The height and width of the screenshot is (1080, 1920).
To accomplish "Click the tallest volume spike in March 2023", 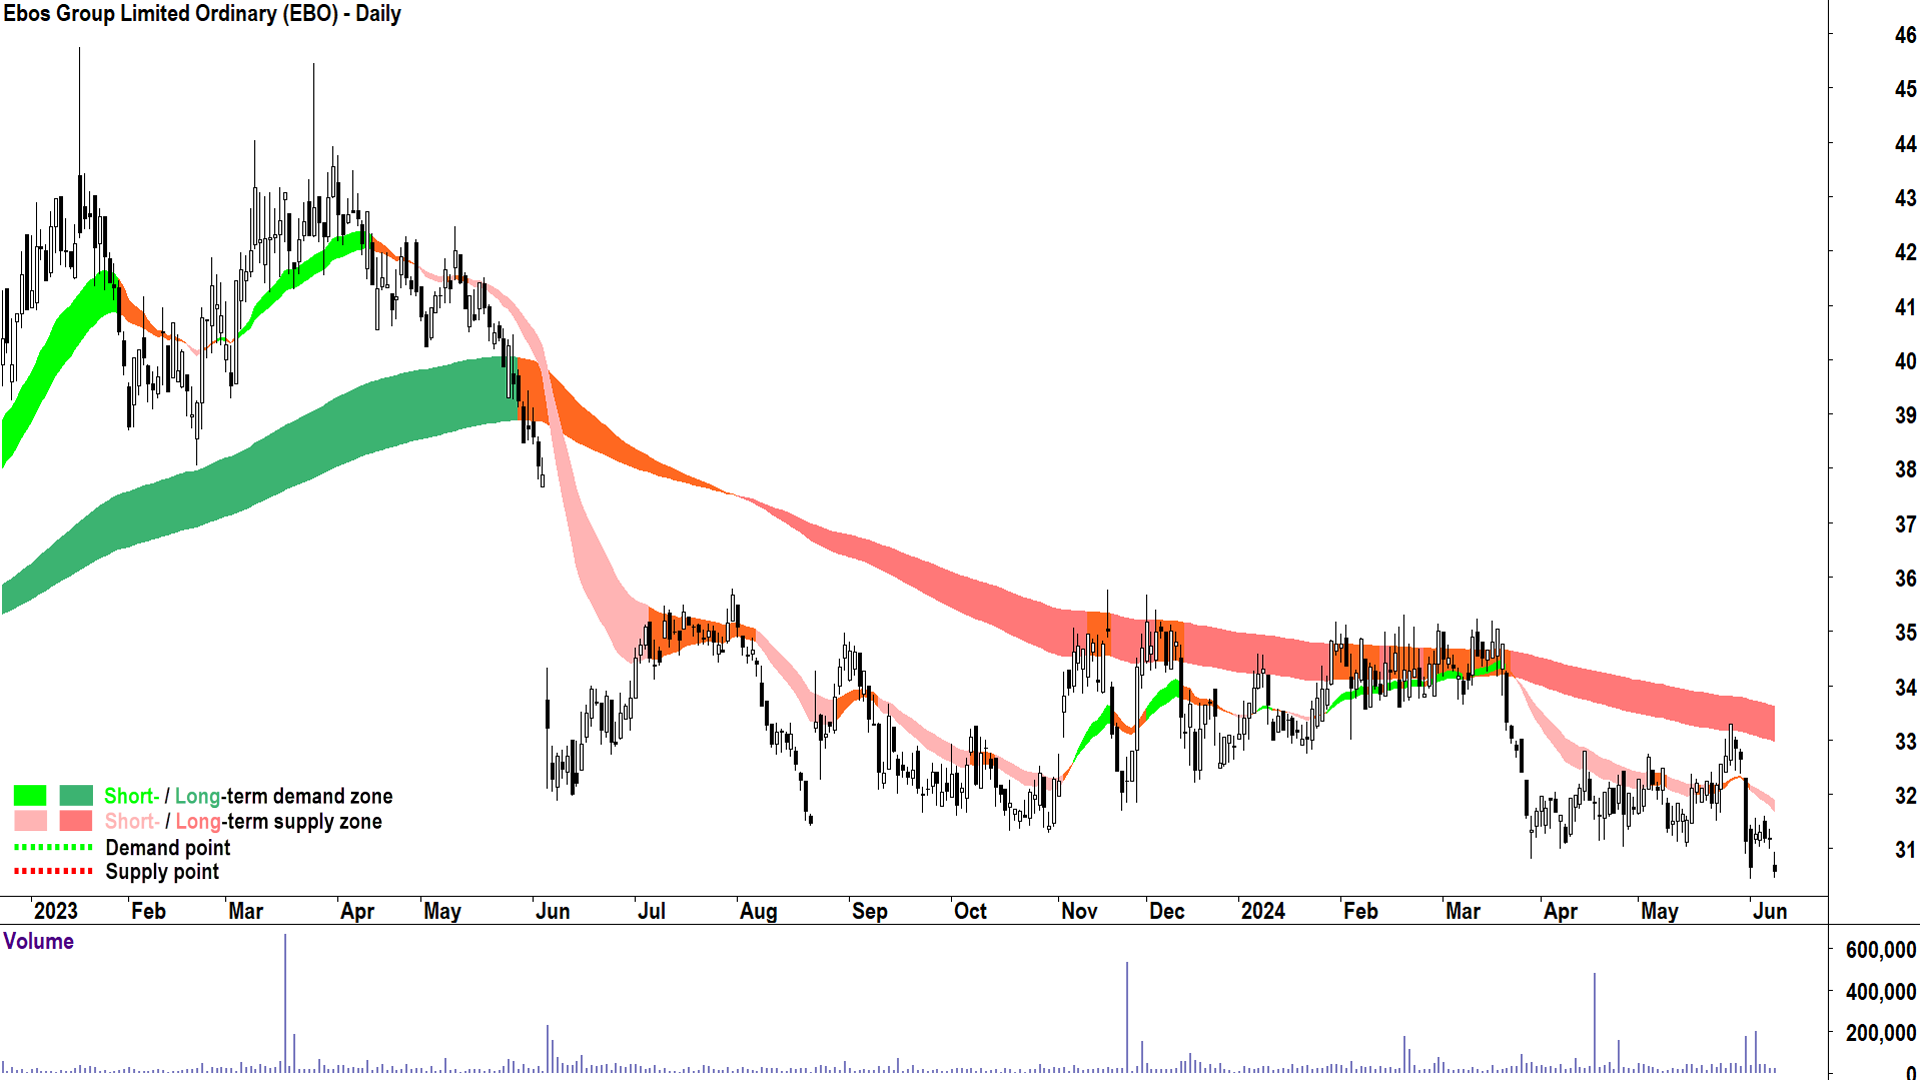I will point(285,1003).
